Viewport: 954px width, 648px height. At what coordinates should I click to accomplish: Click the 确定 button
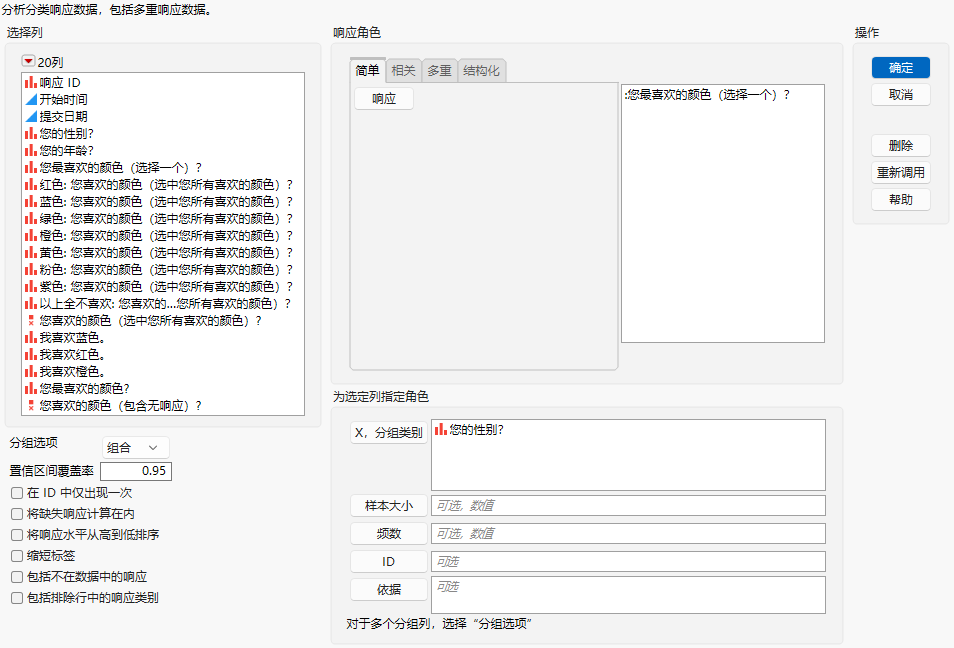click(x=900, y=68)
